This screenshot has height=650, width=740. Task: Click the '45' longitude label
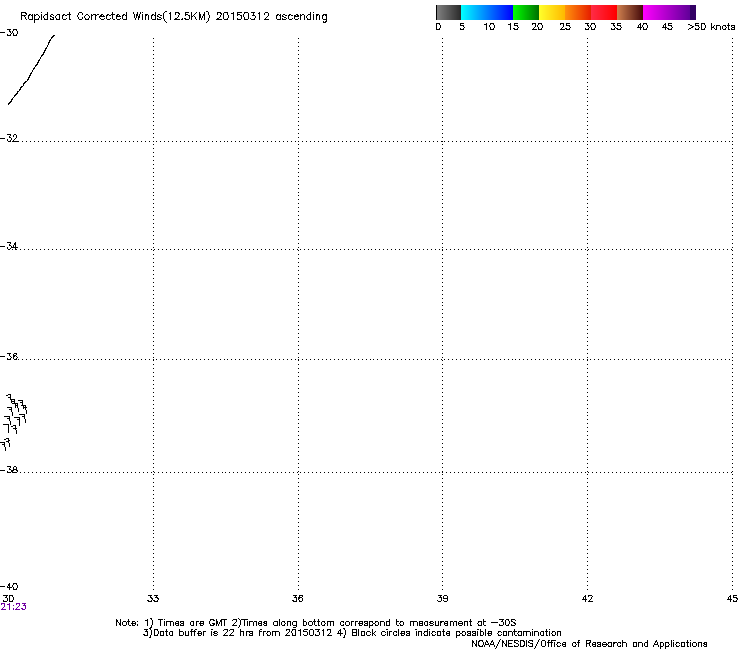tap(732, 599)
